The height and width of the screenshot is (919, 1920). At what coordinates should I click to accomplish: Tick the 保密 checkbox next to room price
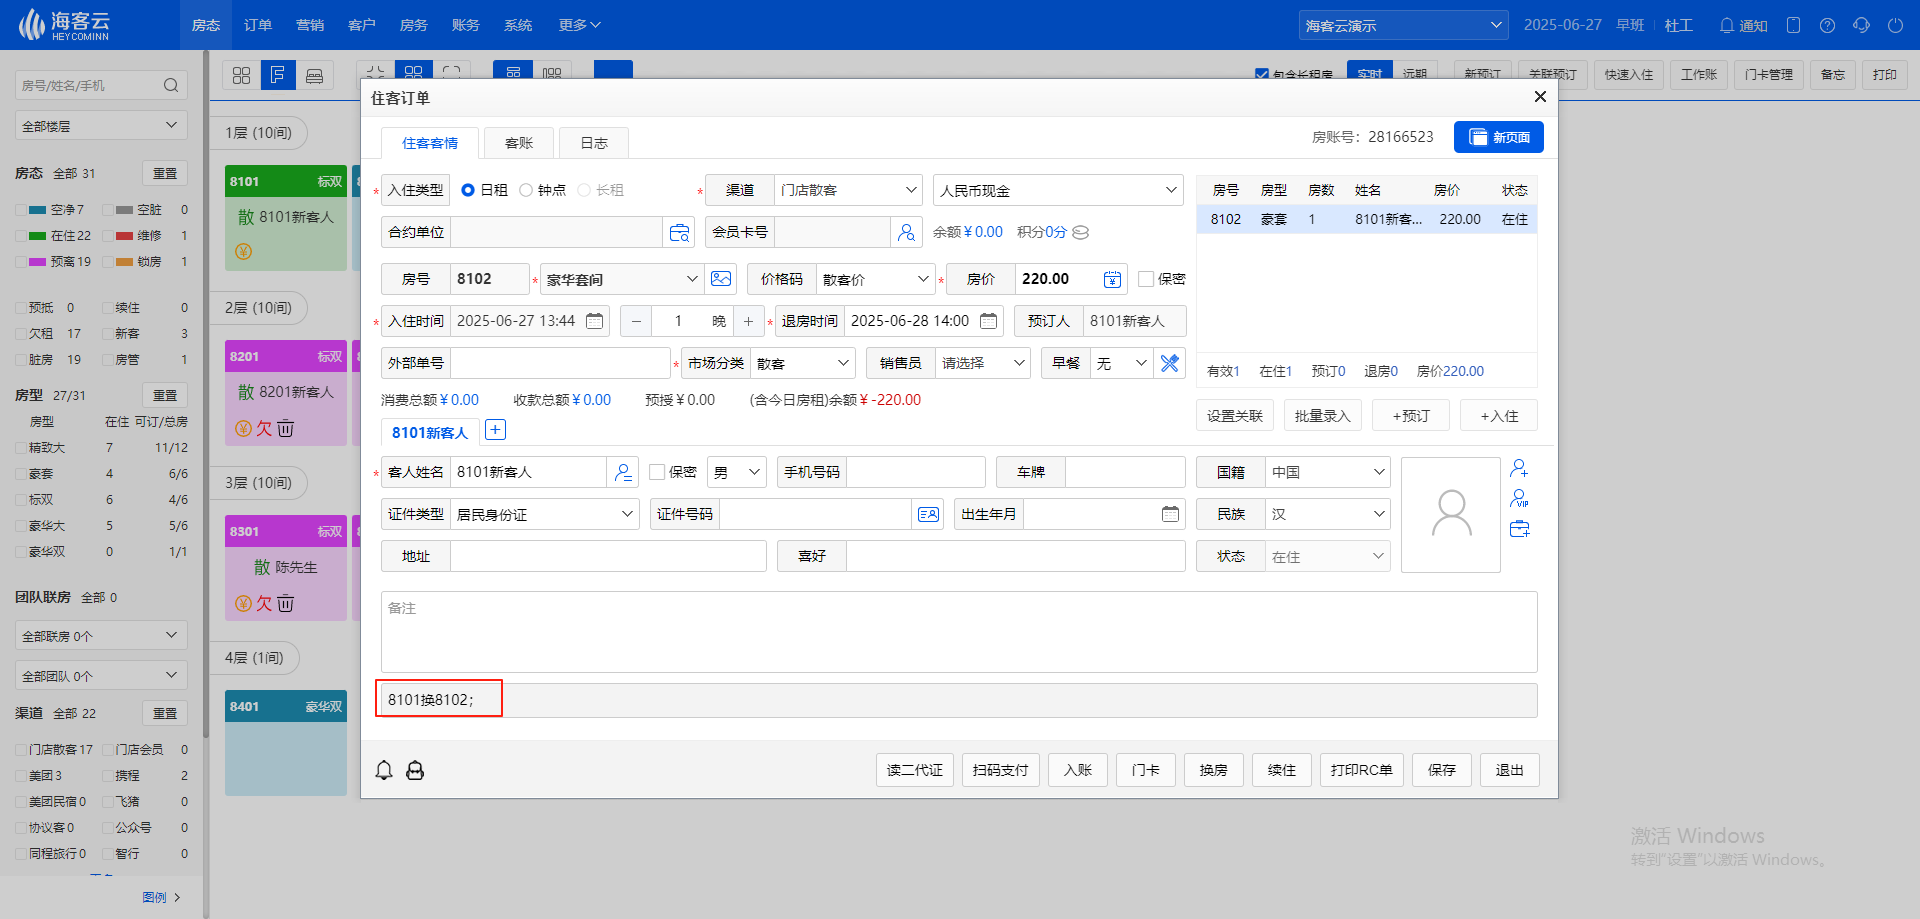point(1146,279)
